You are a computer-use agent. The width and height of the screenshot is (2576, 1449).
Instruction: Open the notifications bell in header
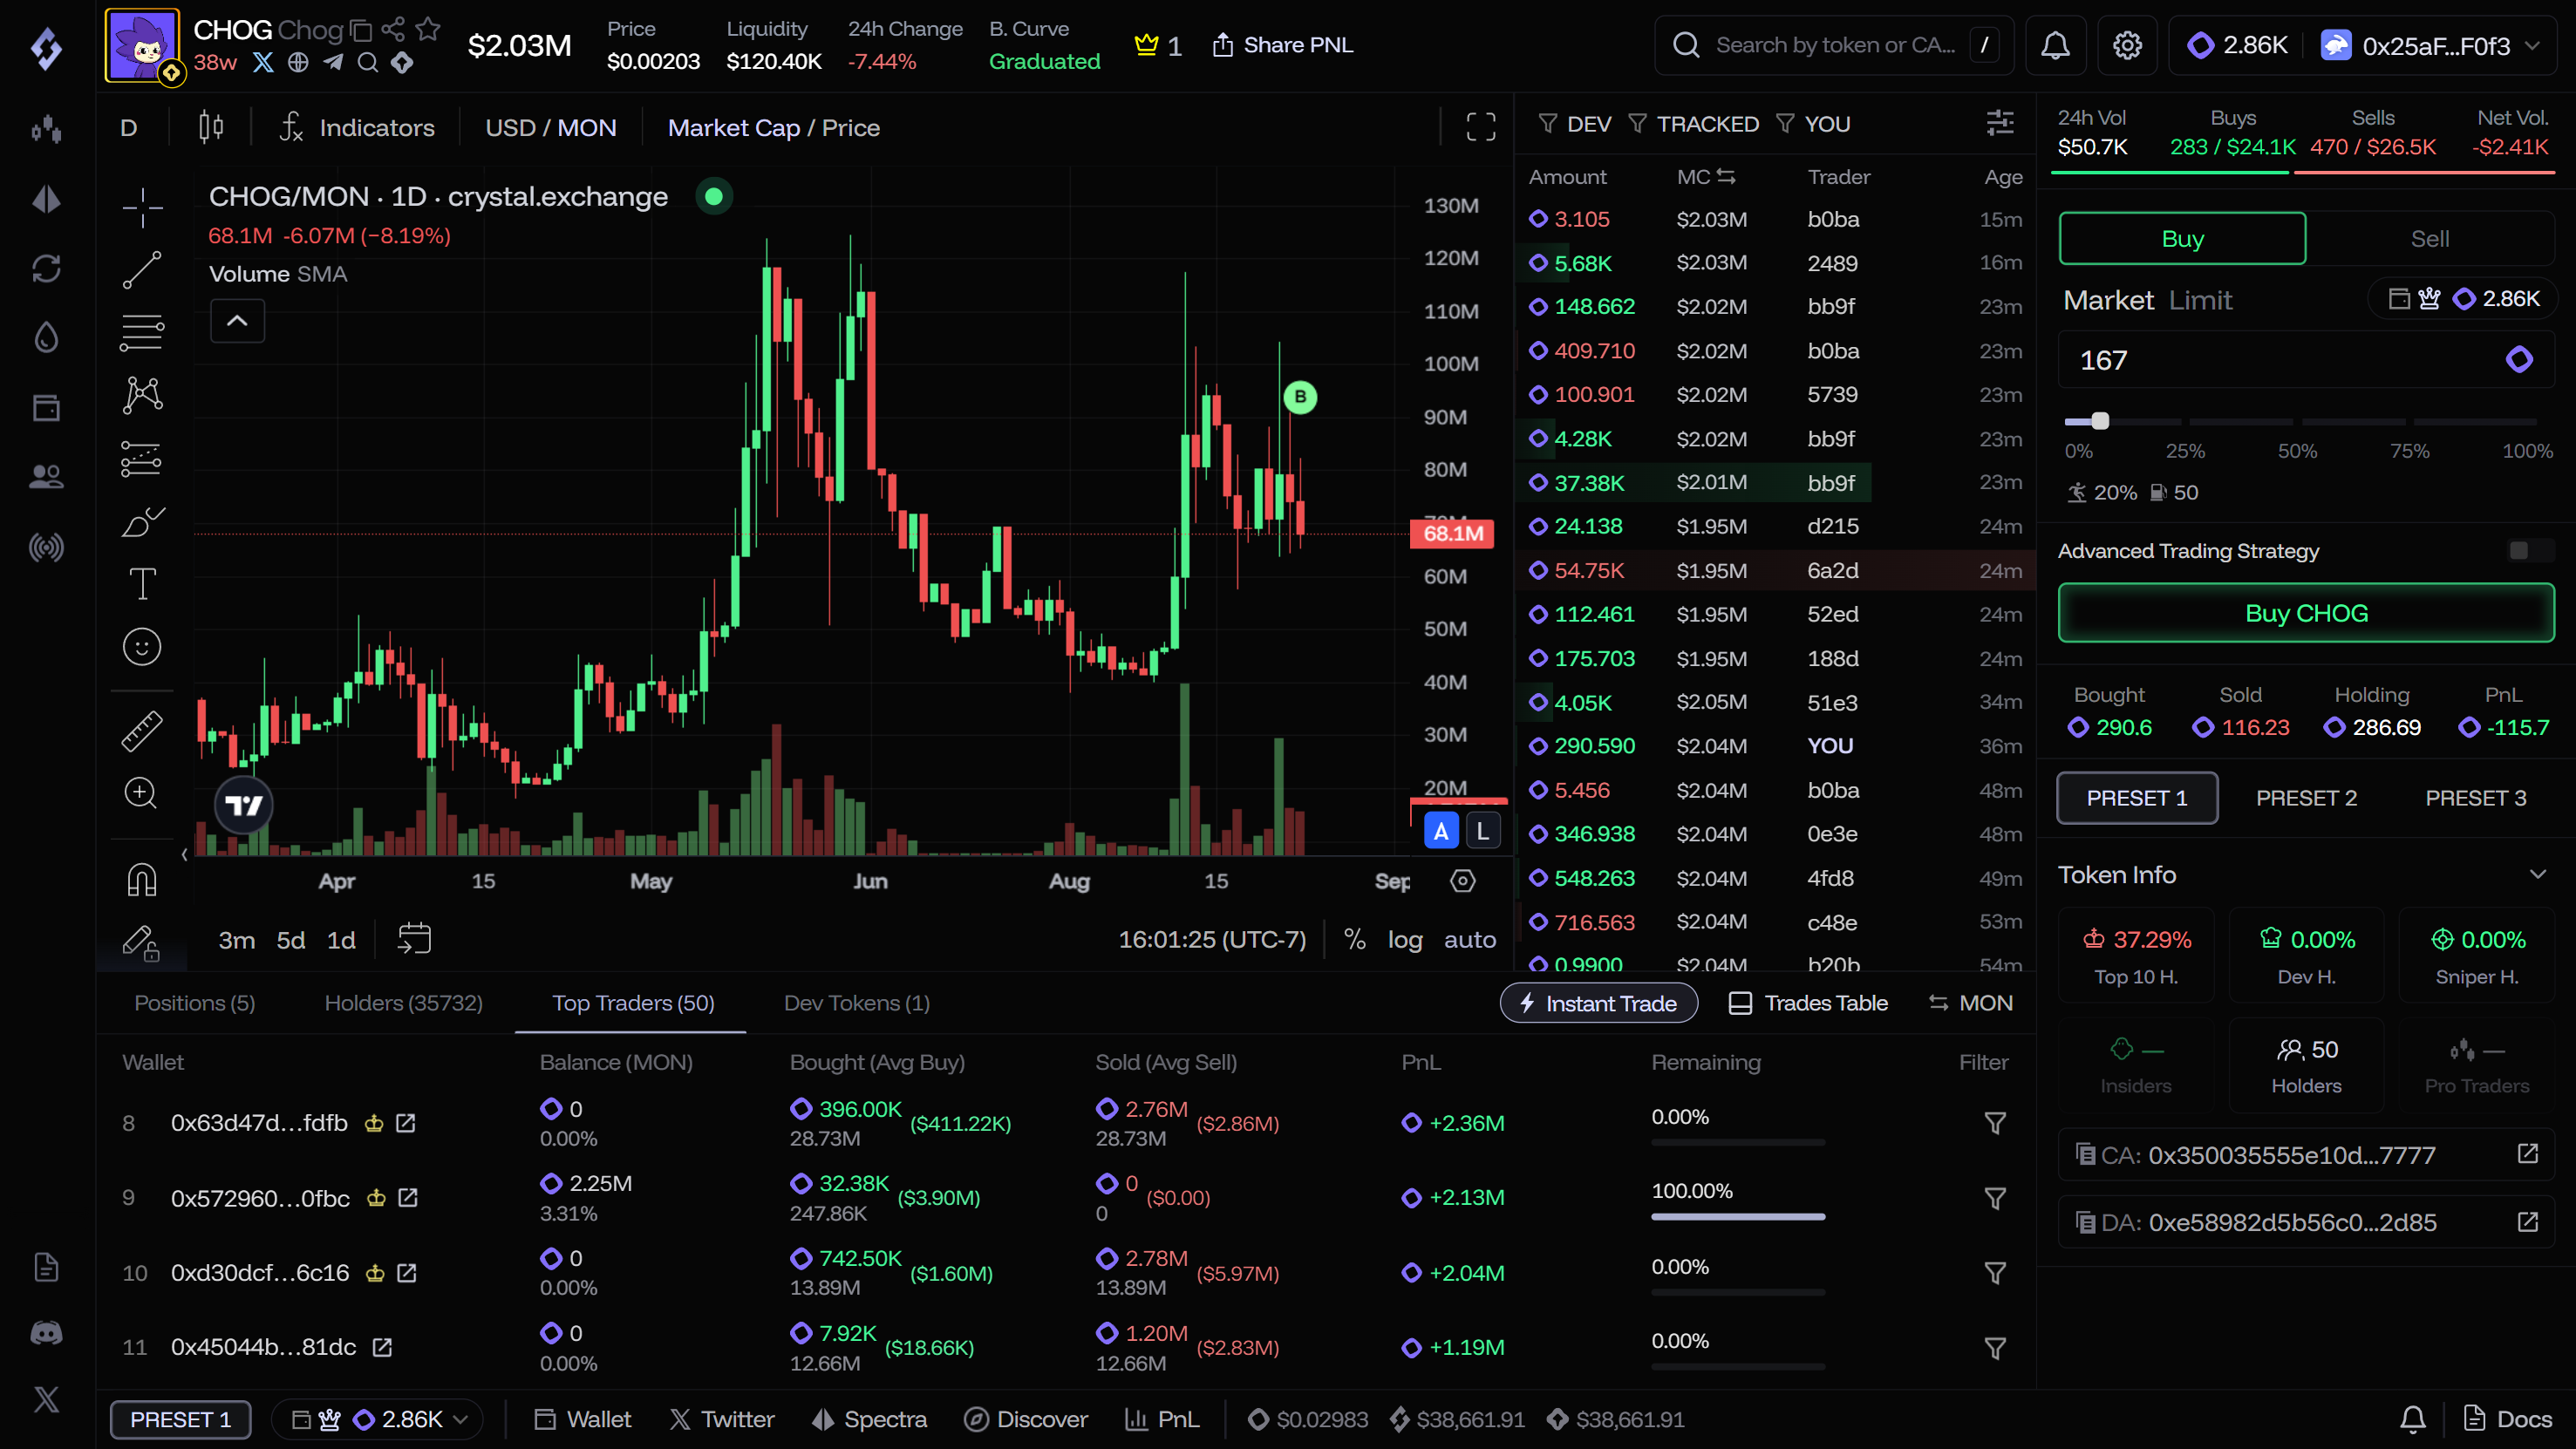pyautogui.click(x=2055, y=45)
